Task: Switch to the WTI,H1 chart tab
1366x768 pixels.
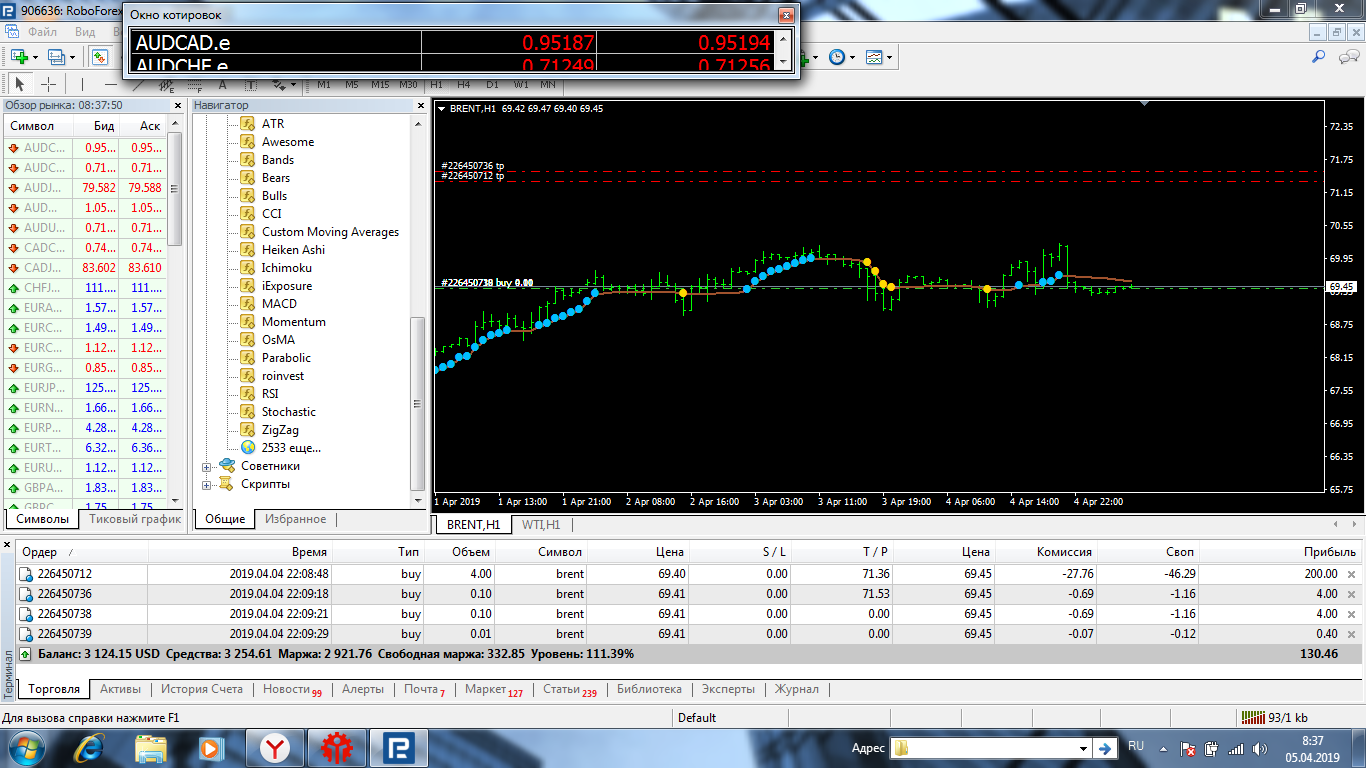Action: point(541,525)
